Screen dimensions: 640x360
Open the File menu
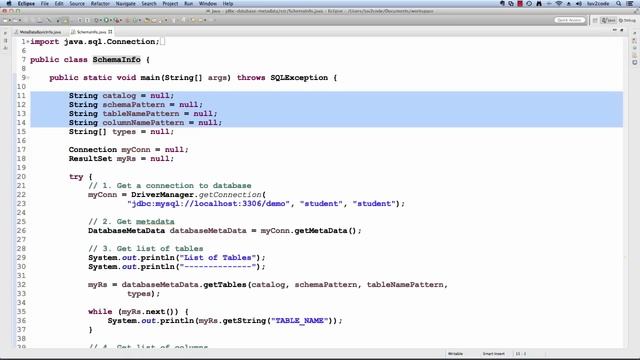[x=44, y=4]
